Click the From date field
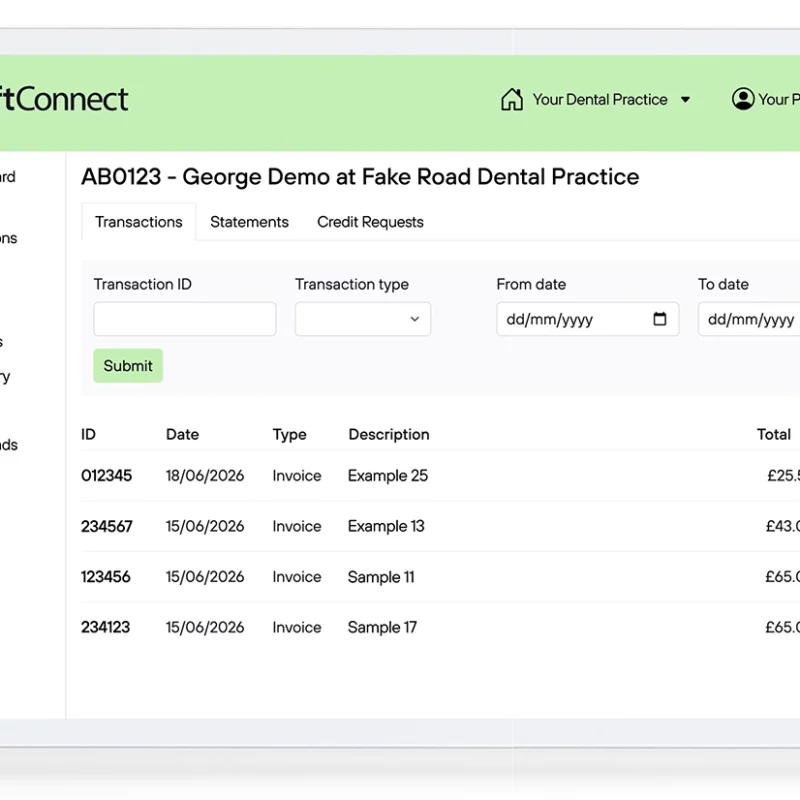 588,319
